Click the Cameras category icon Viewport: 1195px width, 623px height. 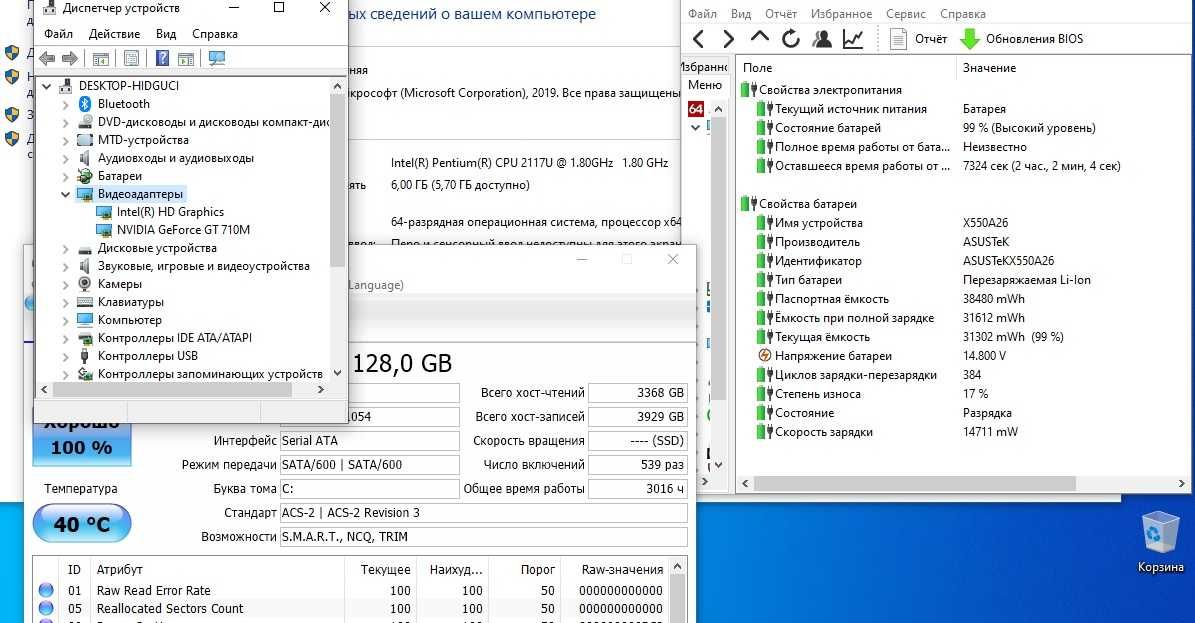coord(85,284)
